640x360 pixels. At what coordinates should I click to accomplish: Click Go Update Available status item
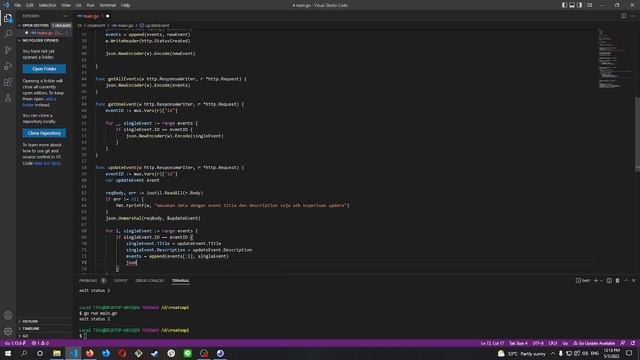tap(594, 343)
